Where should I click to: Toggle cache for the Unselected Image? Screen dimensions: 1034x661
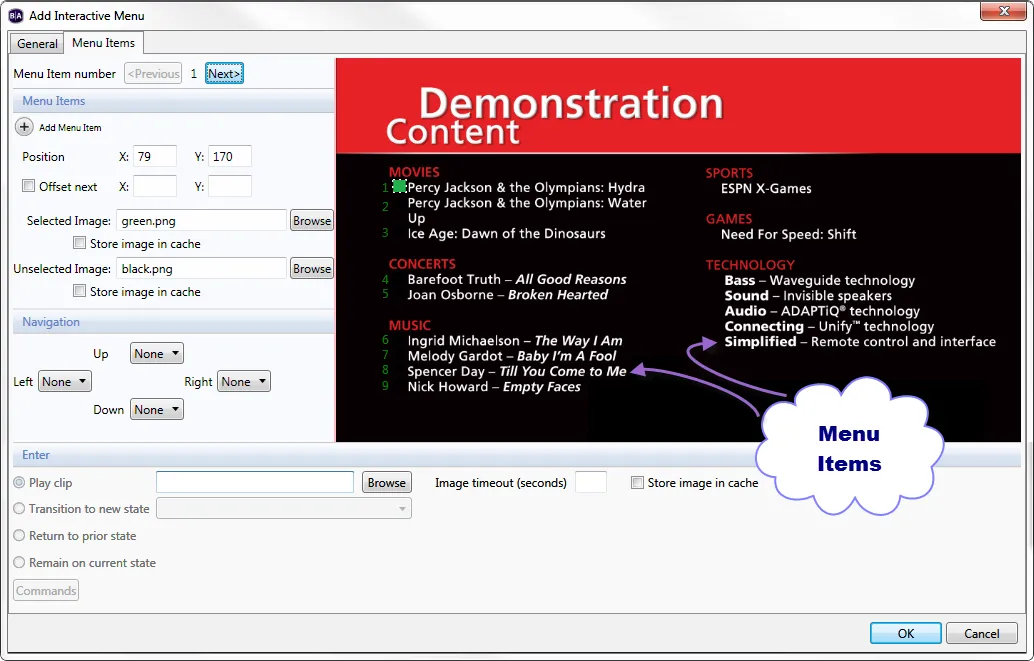(79, 291)
